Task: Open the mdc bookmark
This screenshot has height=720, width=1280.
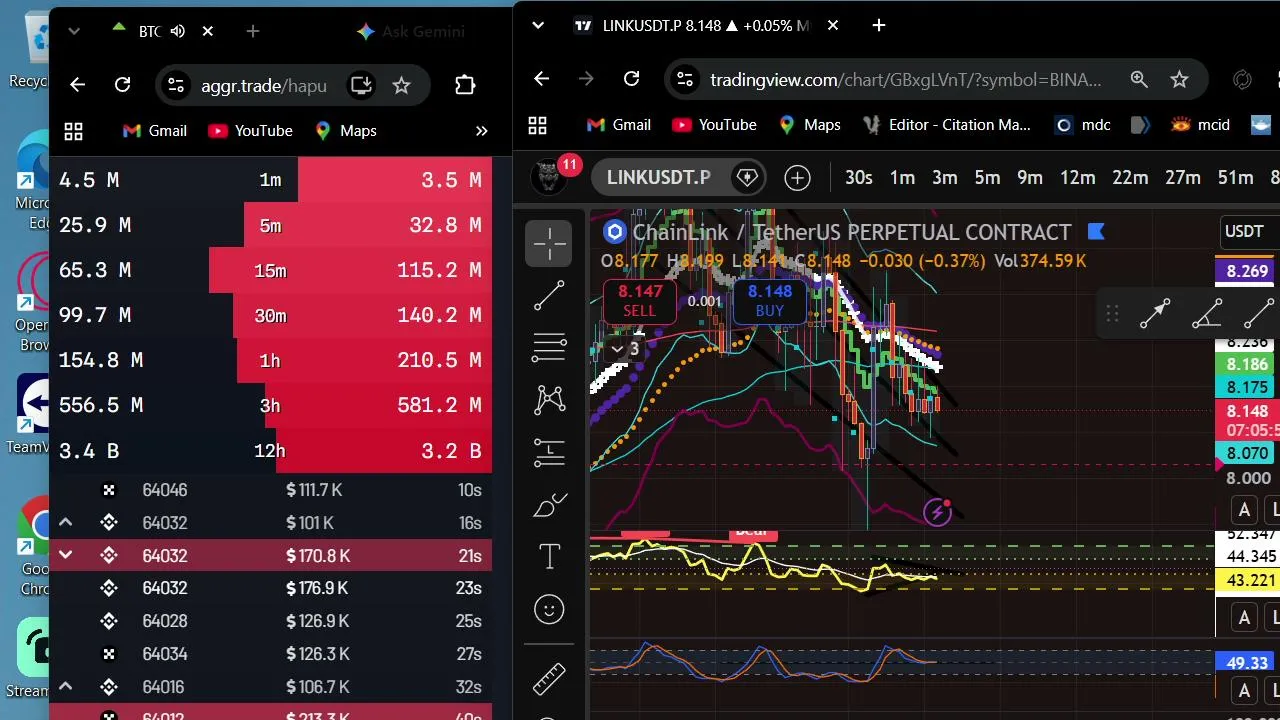Action: pyautogui.click(x=1083, y=125)
